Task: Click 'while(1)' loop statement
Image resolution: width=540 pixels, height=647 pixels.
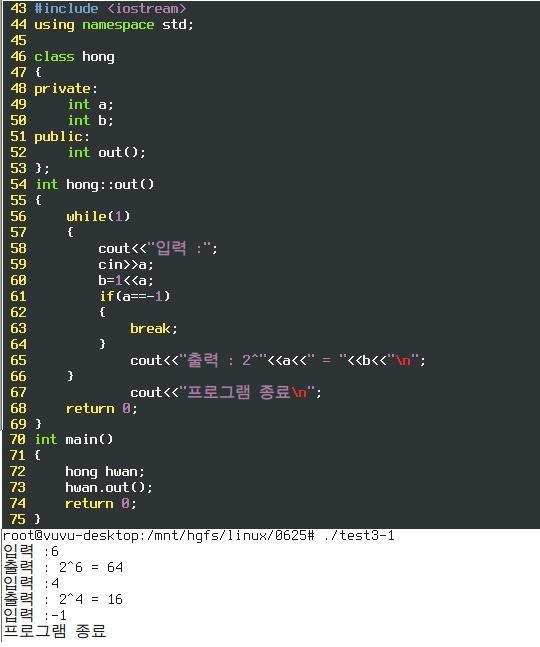Action: tap(98, 216)
